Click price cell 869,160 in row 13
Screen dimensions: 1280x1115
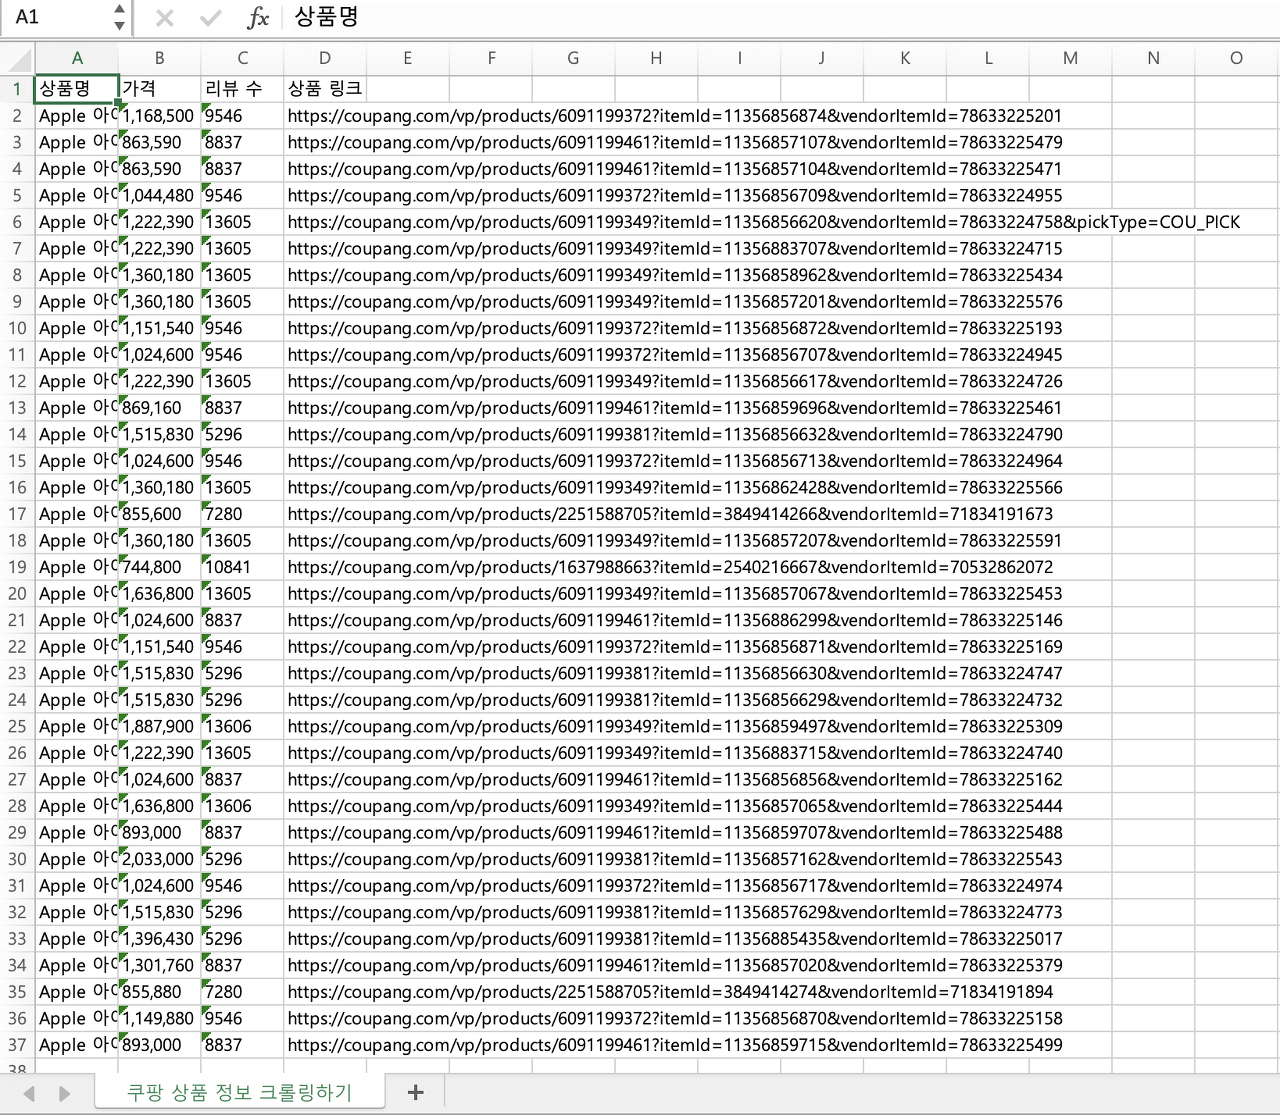pos(159,408)
